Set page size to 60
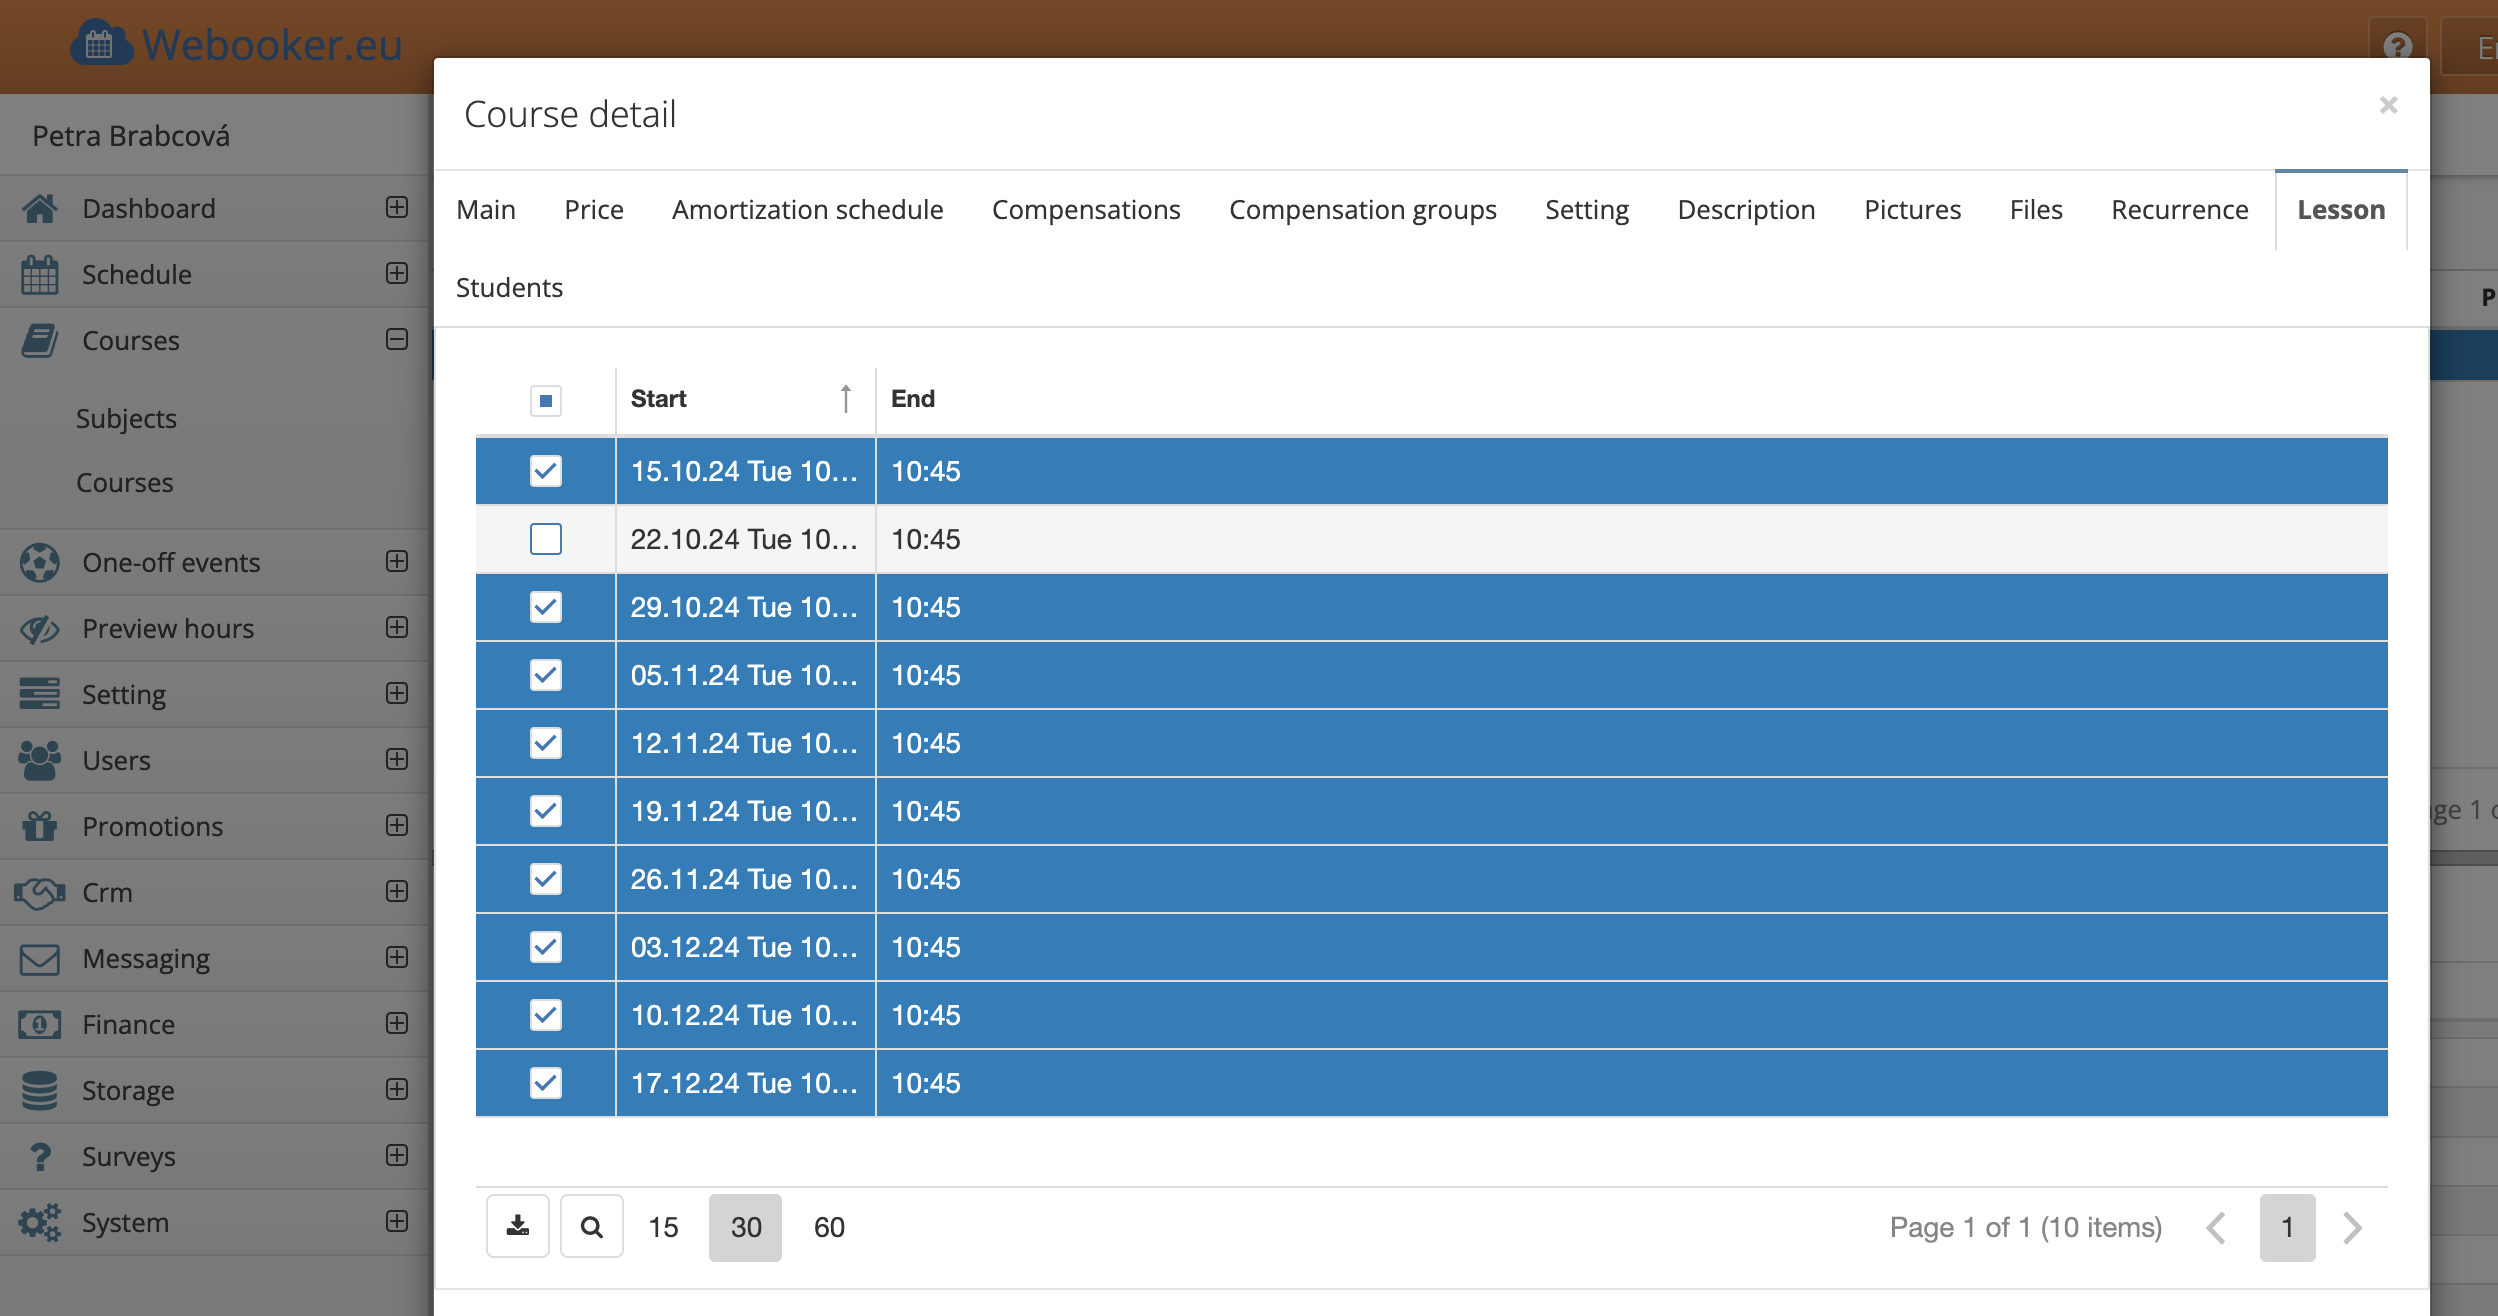Viewport: 2498px width, 1316px height. 829,1227
